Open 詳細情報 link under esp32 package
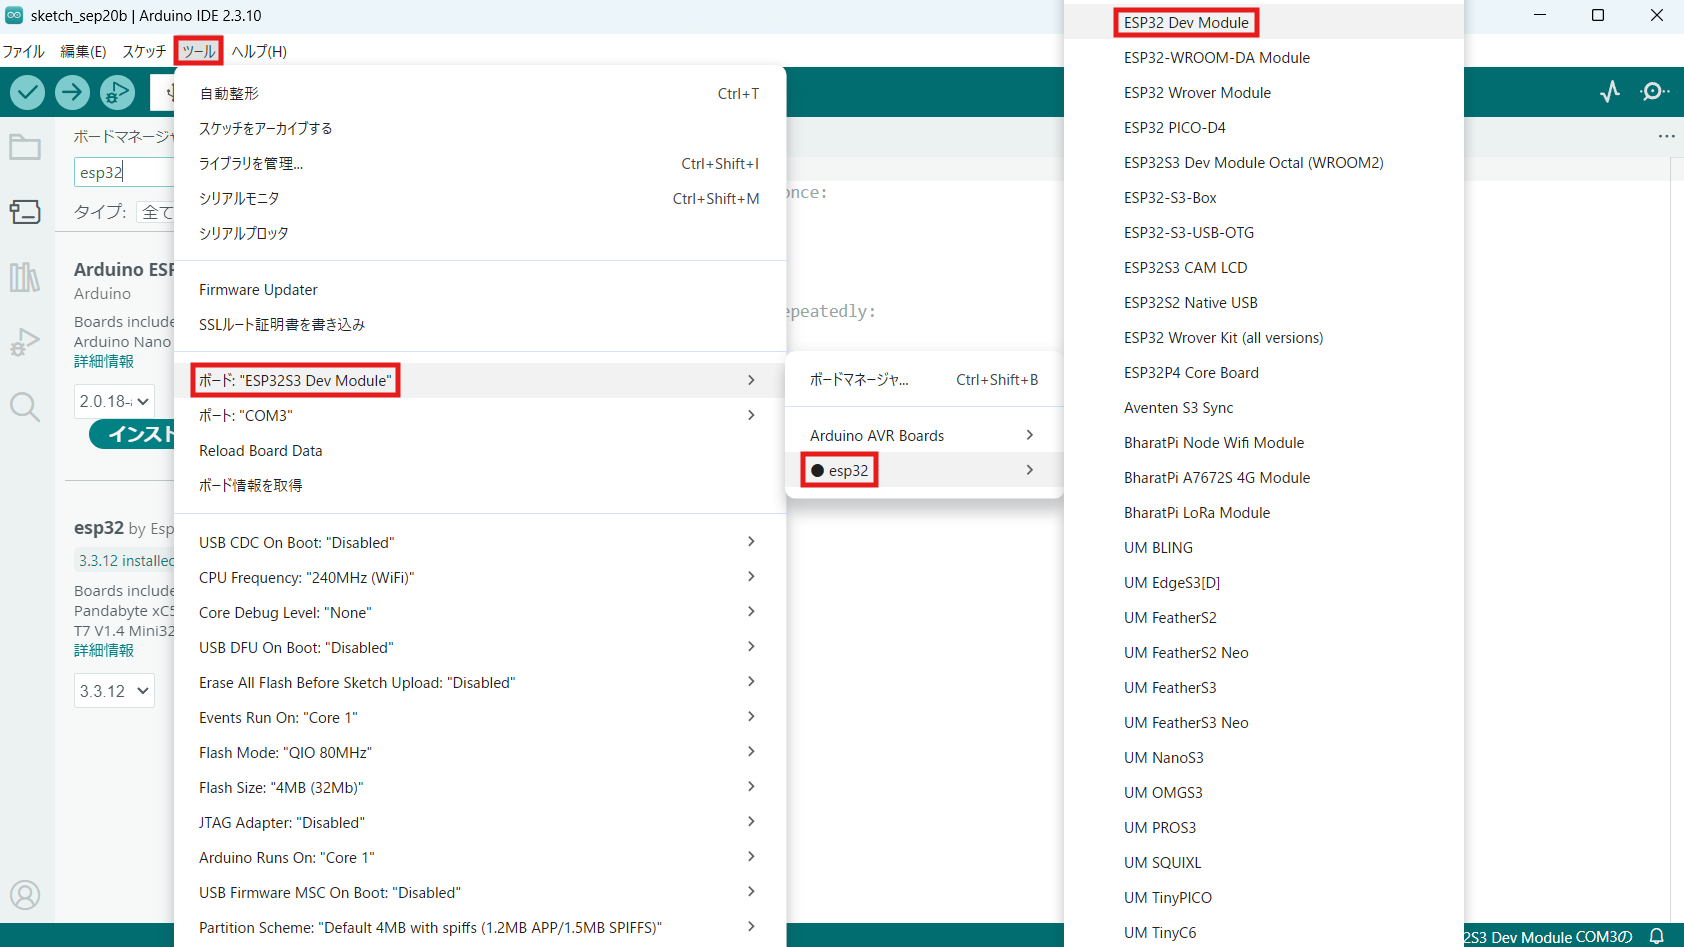The height and width of the screenshot is (947, 1684). (104, 650)
